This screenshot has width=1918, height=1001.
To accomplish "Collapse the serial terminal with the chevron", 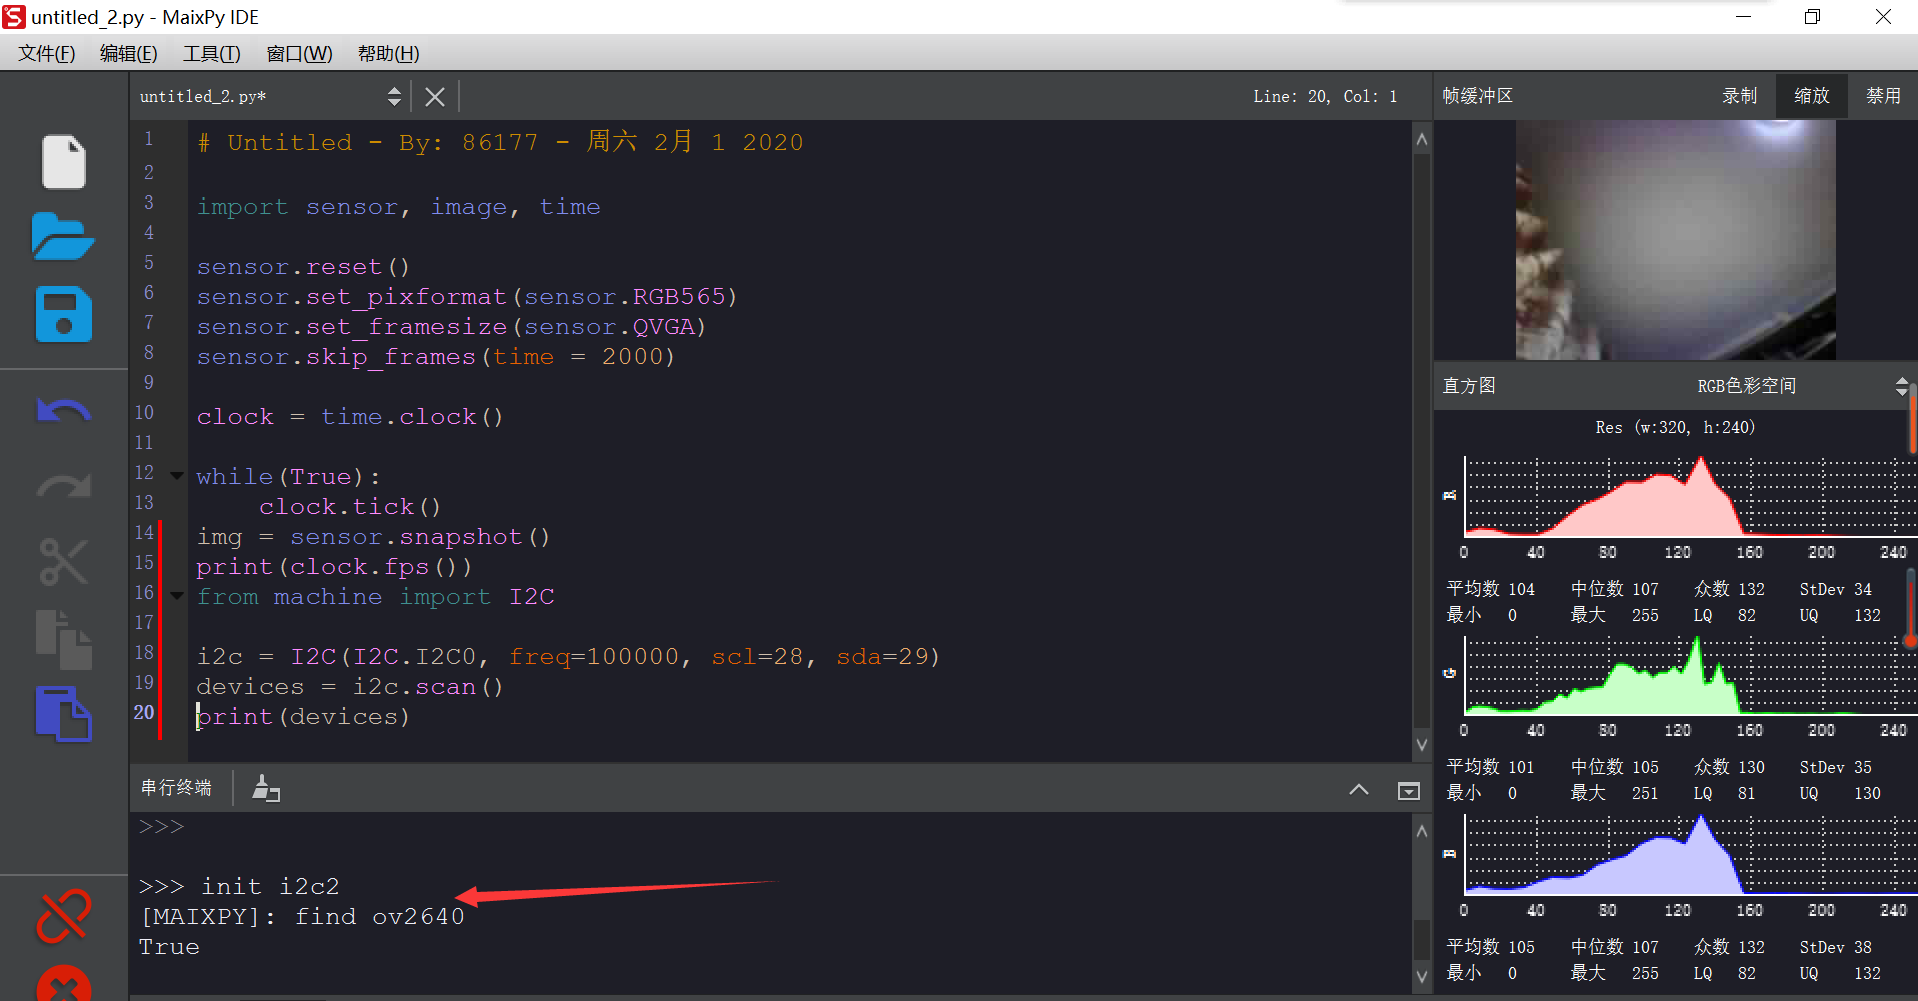I will coord(1359,789).
